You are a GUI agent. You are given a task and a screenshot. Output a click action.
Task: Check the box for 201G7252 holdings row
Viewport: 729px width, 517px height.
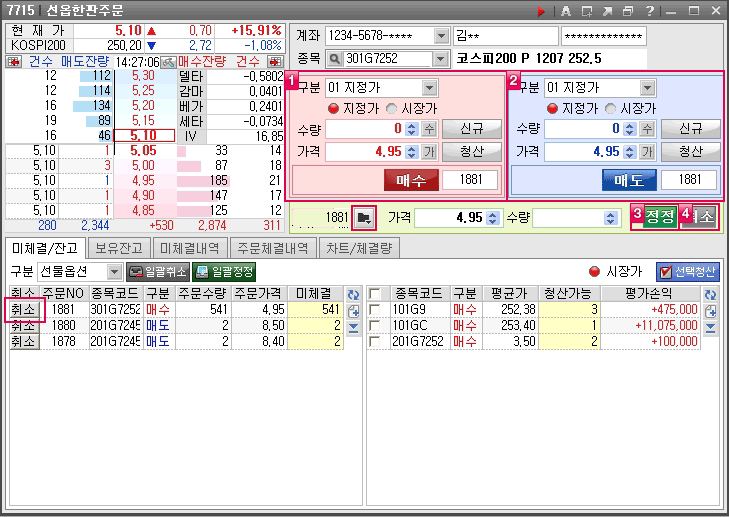(374, 342)
